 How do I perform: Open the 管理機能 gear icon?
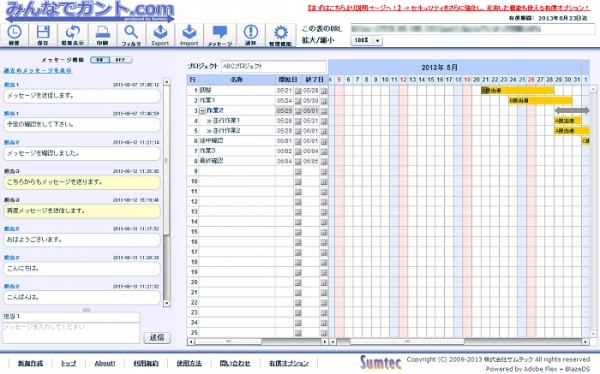(x=280, y=35)
